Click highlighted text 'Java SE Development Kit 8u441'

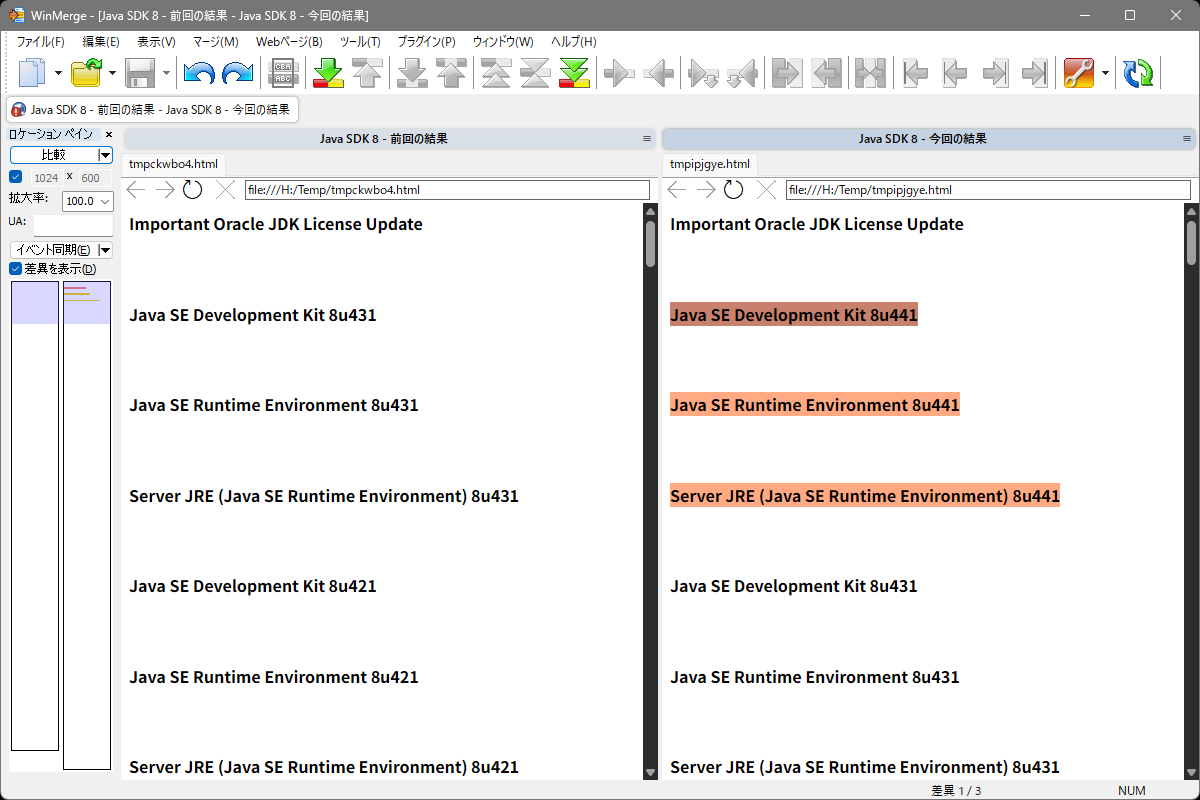(793, 315)
